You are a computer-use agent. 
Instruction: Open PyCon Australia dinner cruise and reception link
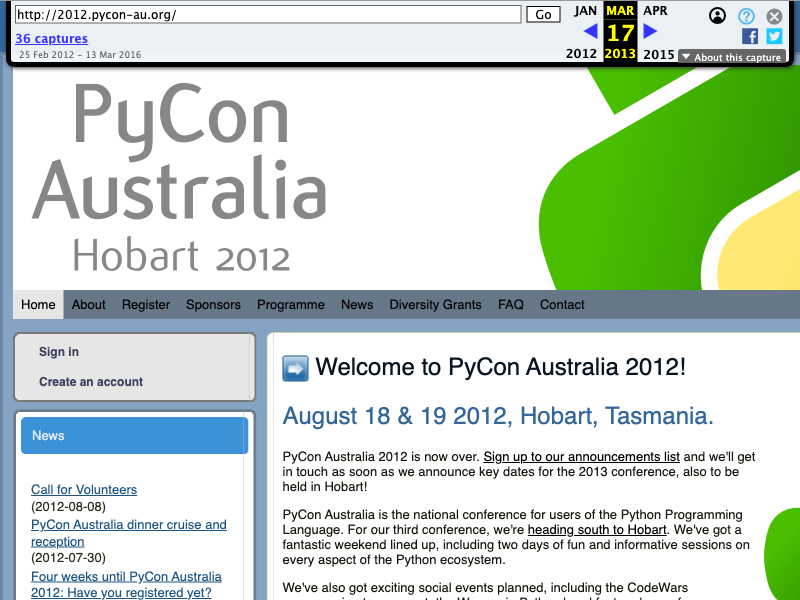[129, 533]
